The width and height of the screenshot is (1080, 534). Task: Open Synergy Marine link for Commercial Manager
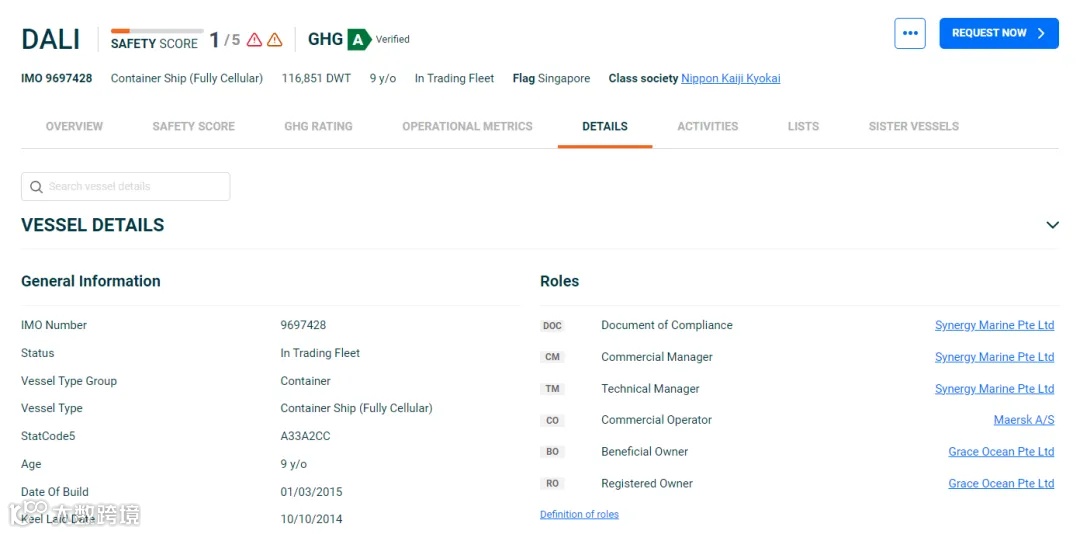click(995, 357)
